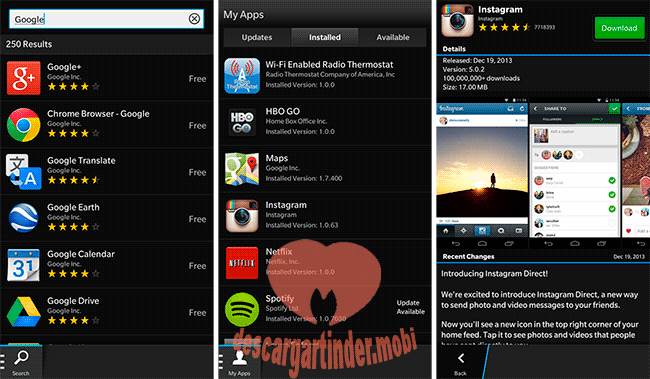Tap the Search magnifier icon in bottom bar
This screenshot has height=379, width=650.
point(21,357)
